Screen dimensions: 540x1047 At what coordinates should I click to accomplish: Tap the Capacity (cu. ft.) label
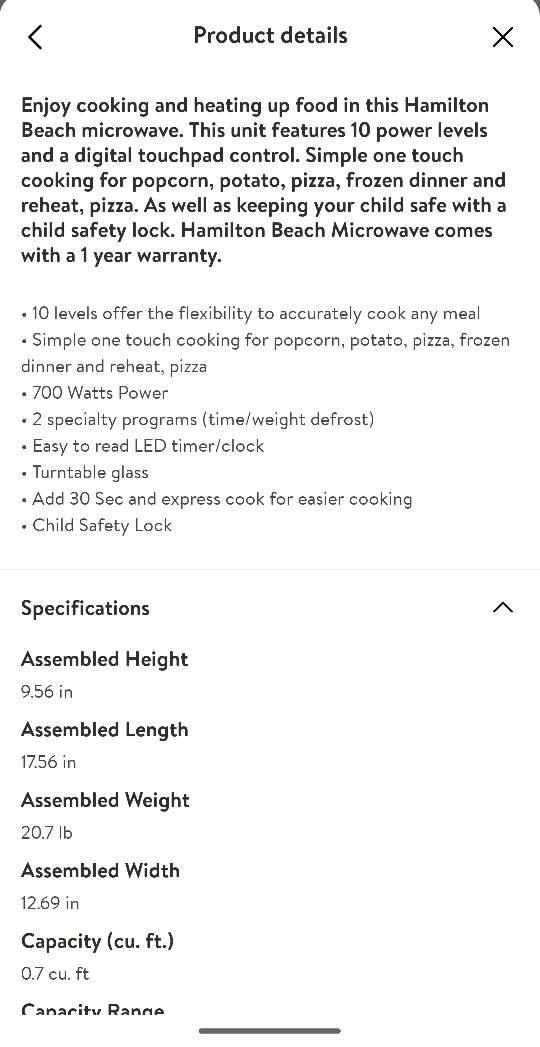click(97, 941)
